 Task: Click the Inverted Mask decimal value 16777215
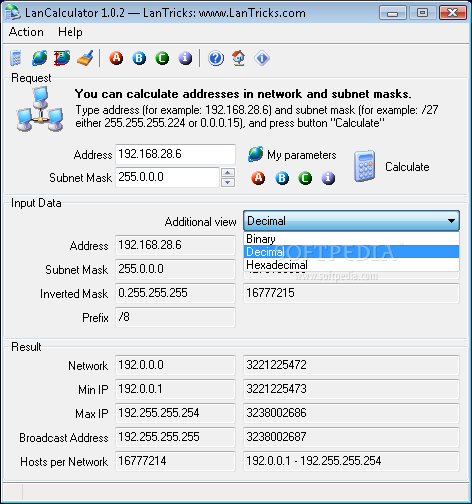pyautogui.click(x=352, y=293)
